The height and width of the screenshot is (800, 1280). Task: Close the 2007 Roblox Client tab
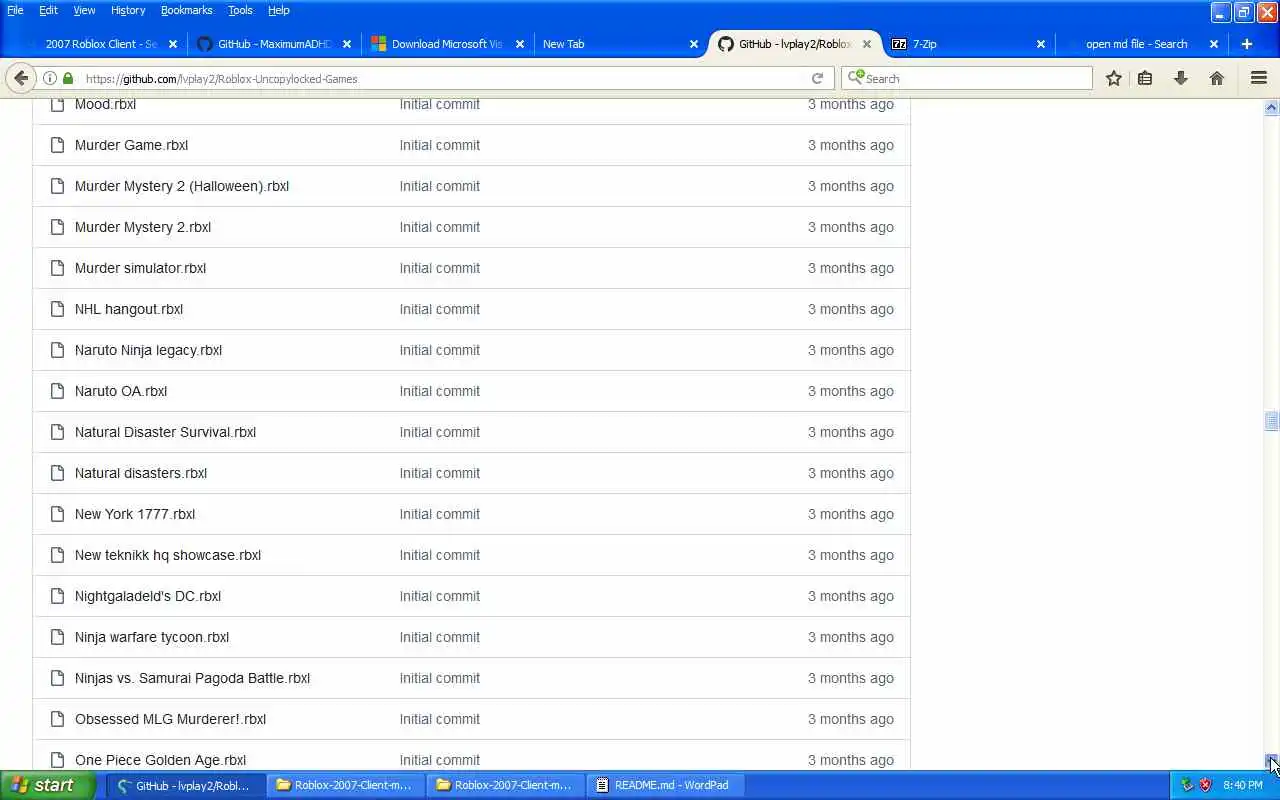(173, 44)
